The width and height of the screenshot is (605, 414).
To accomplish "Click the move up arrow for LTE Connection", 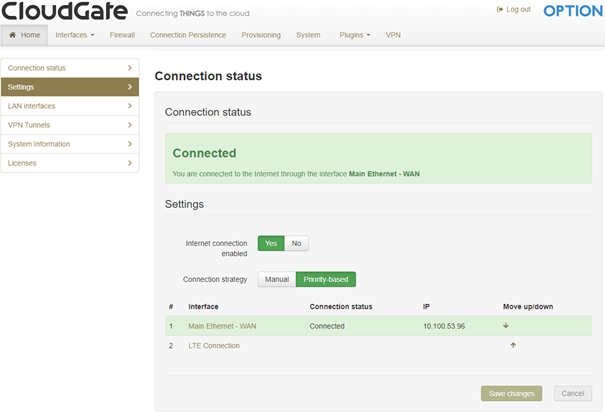I will tap(513, 345).
